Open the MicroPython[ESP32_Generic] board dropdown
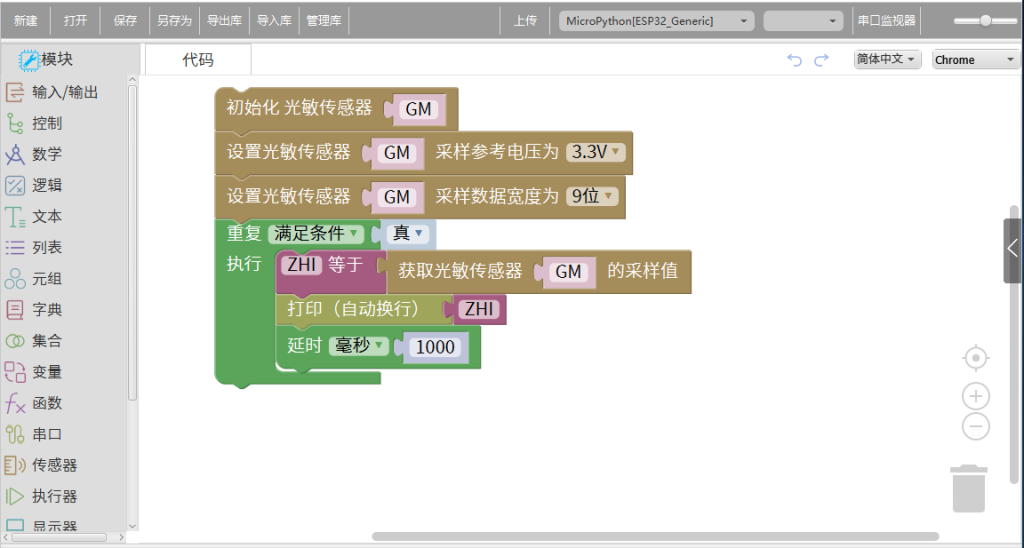 656,21
